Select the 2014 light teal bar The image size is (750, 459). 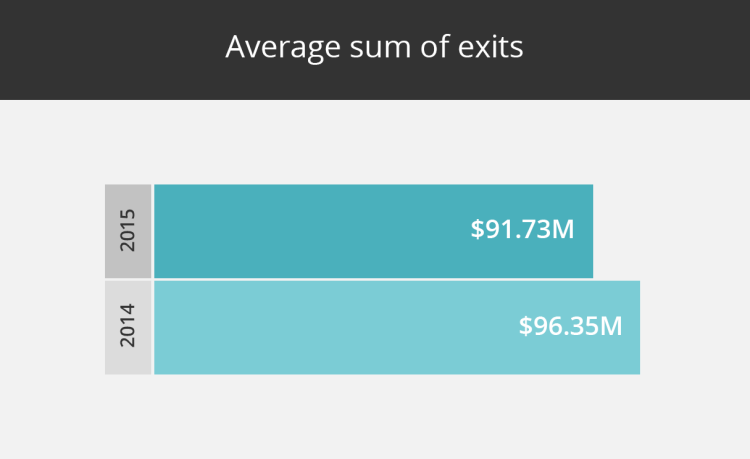(397, 328)
